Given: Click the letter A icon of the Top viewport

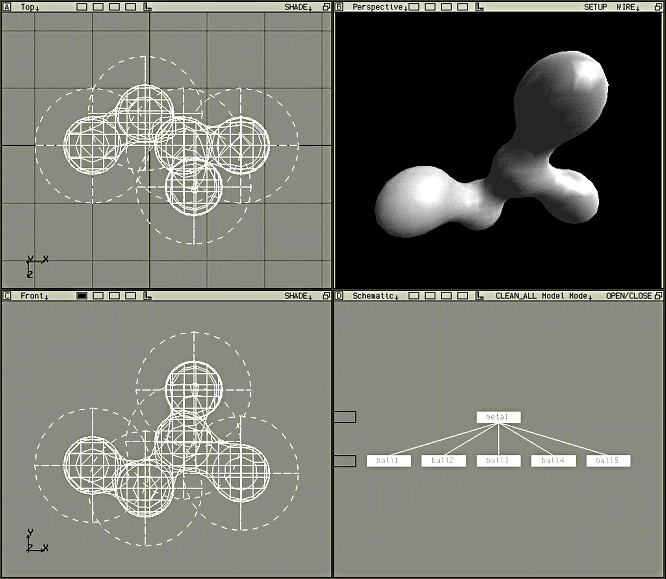Looking at the screenshot, I should point(7,6).
